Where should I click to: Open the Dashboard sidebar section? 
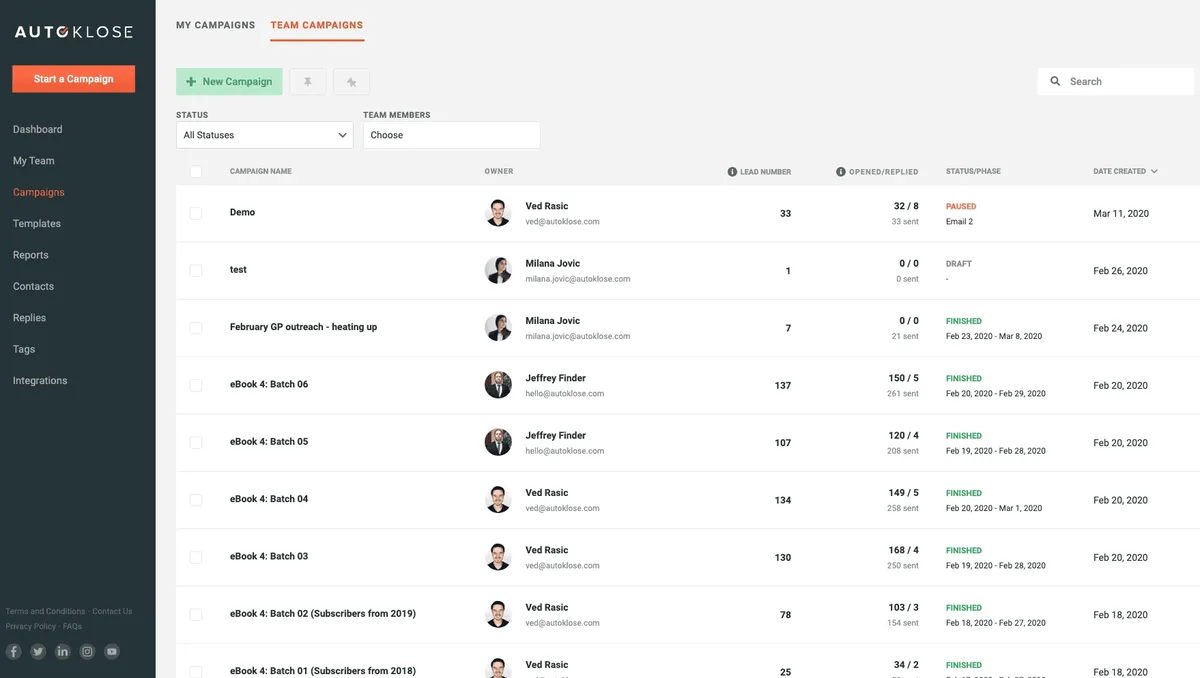[x=37, y=128]
